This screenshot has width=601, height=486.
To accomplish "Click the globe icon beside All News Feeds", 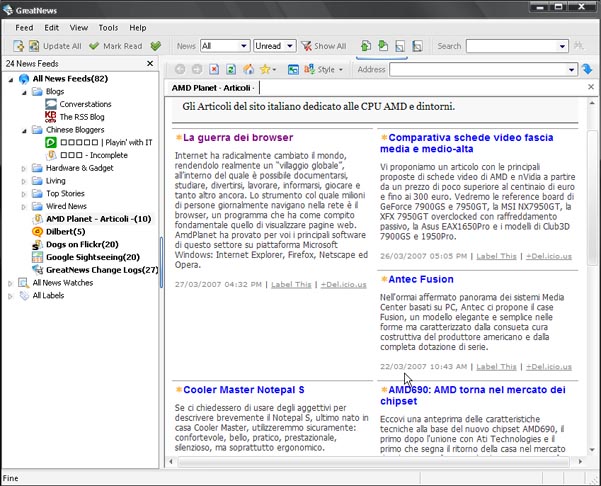I will click(x=24, y=79).
